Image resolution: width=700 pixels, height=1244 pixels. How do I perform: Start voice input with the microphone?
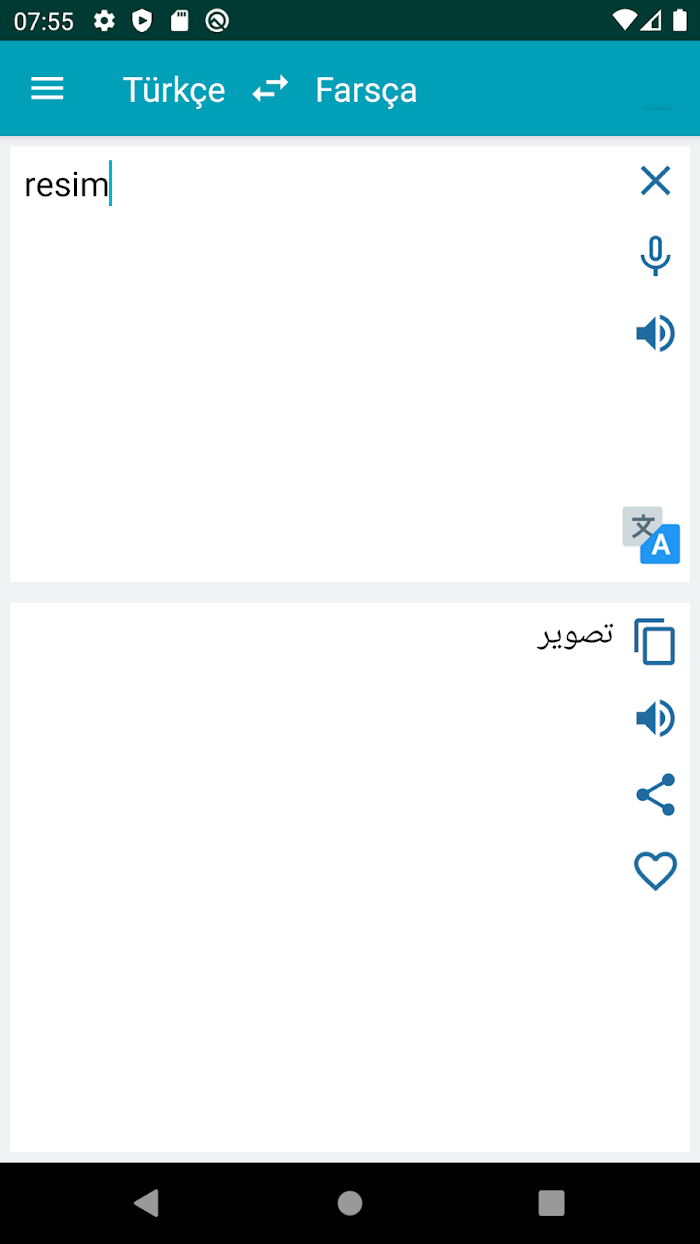pyautogui.click(x=655, y=256)
